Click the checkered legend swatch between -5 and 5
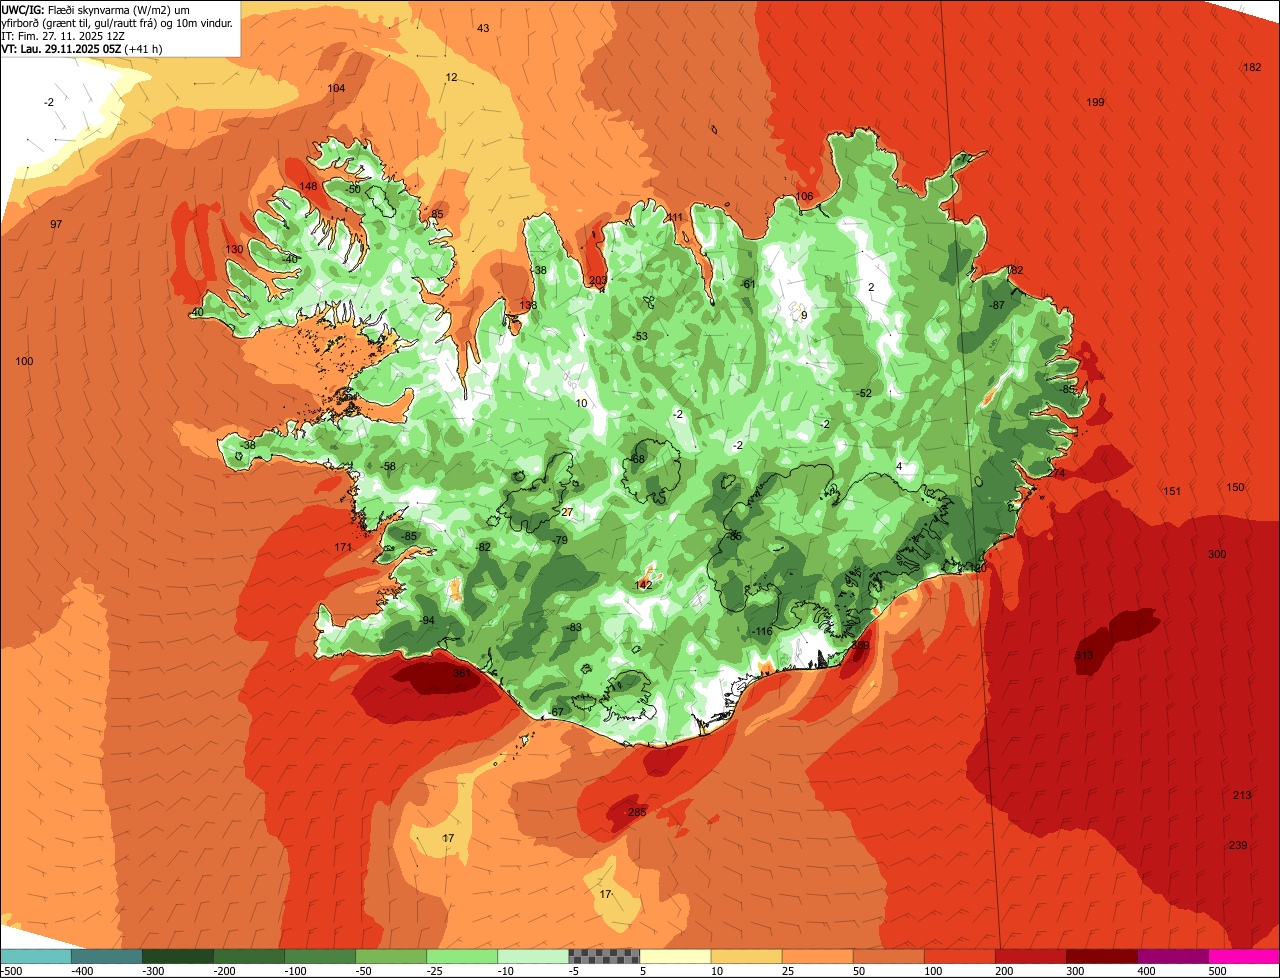Image resolution: width=1280 pixels, height=978 pixels. [604, 956]
